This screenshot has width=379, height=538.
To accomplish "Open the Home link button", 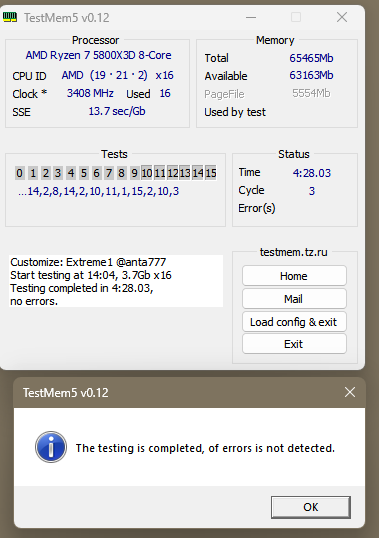I will (x=294, y=276).
